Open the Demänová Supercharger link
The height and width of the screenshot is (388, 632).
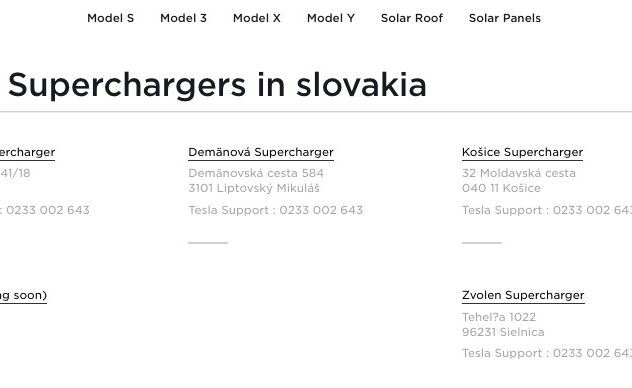click(261, 152)
